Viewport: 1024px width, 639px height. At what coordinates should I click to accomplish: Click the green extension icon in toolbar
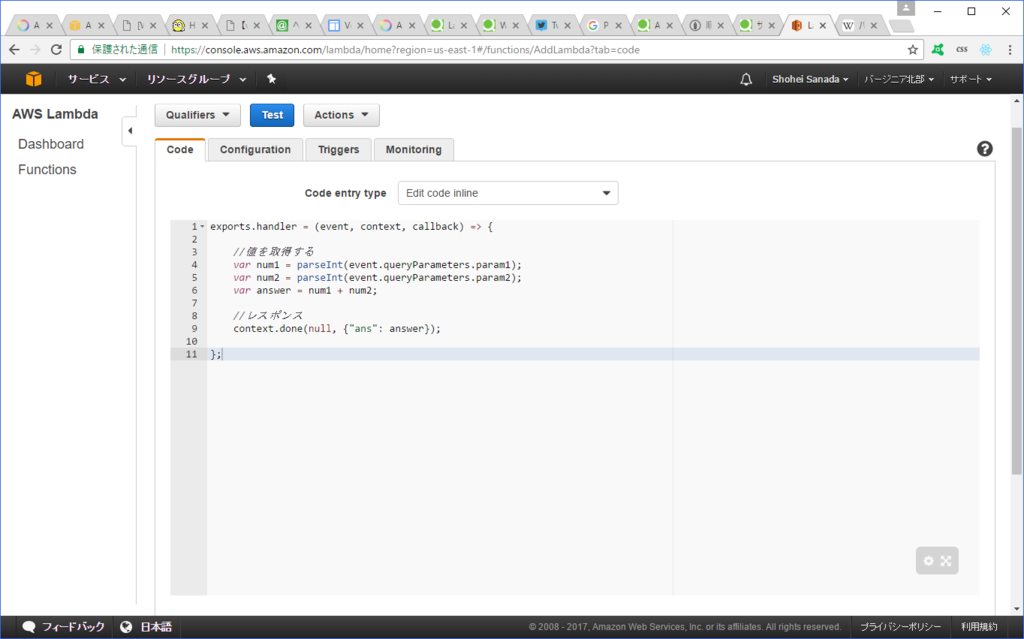[938, 50]
